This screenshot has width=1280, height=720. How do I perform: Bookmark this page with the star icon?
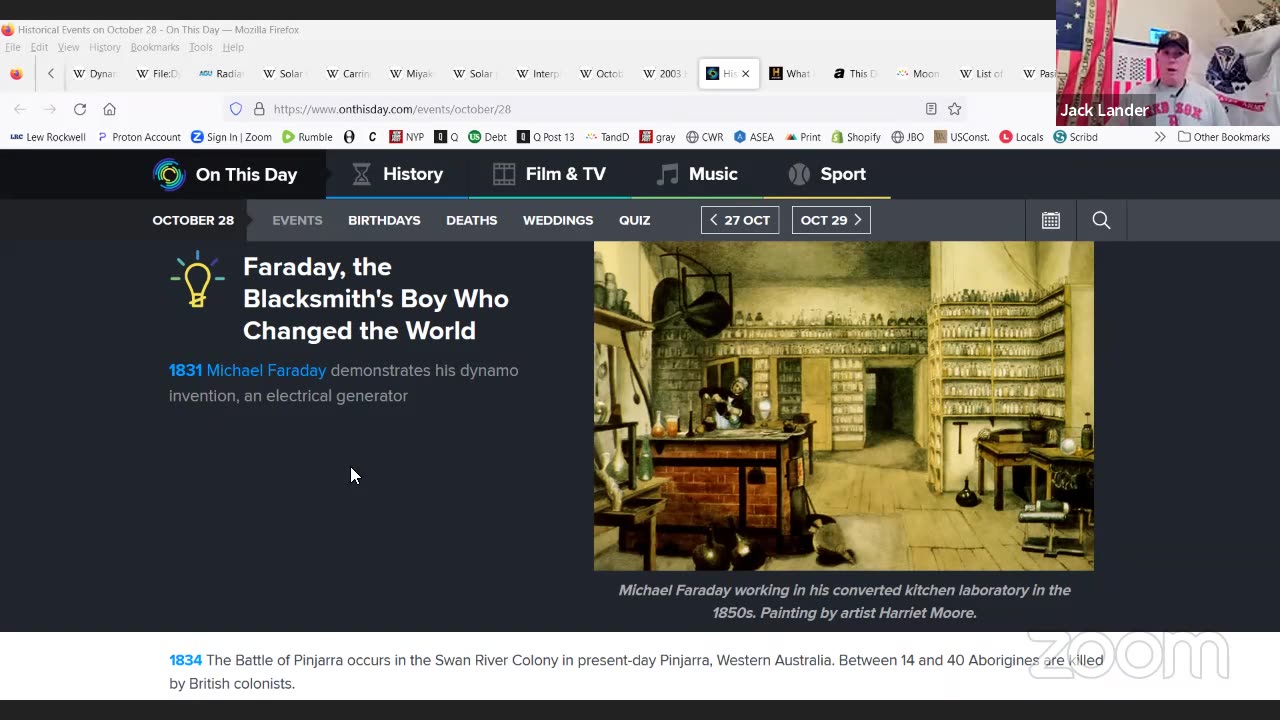(x=955, y=109)
